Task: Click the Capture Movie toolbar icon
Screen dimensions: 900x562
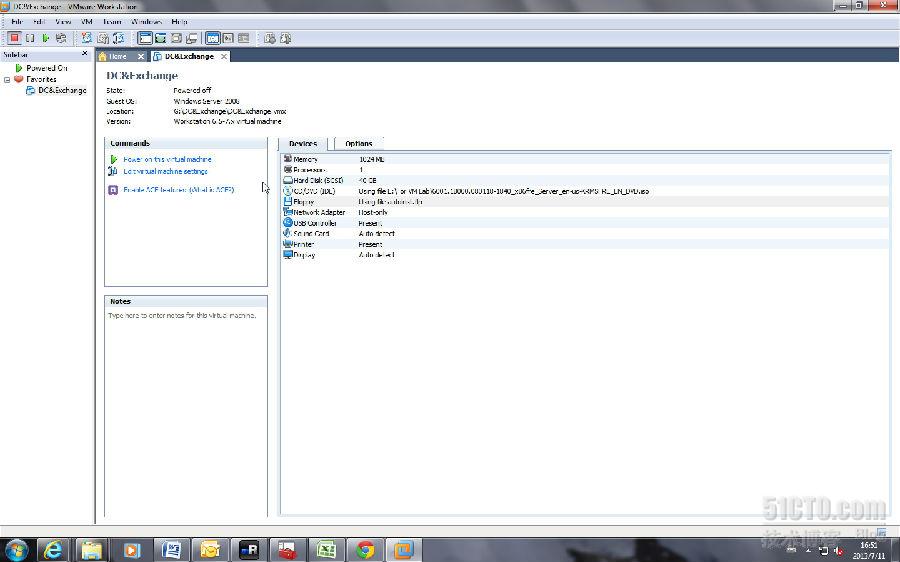Action: 285,38
